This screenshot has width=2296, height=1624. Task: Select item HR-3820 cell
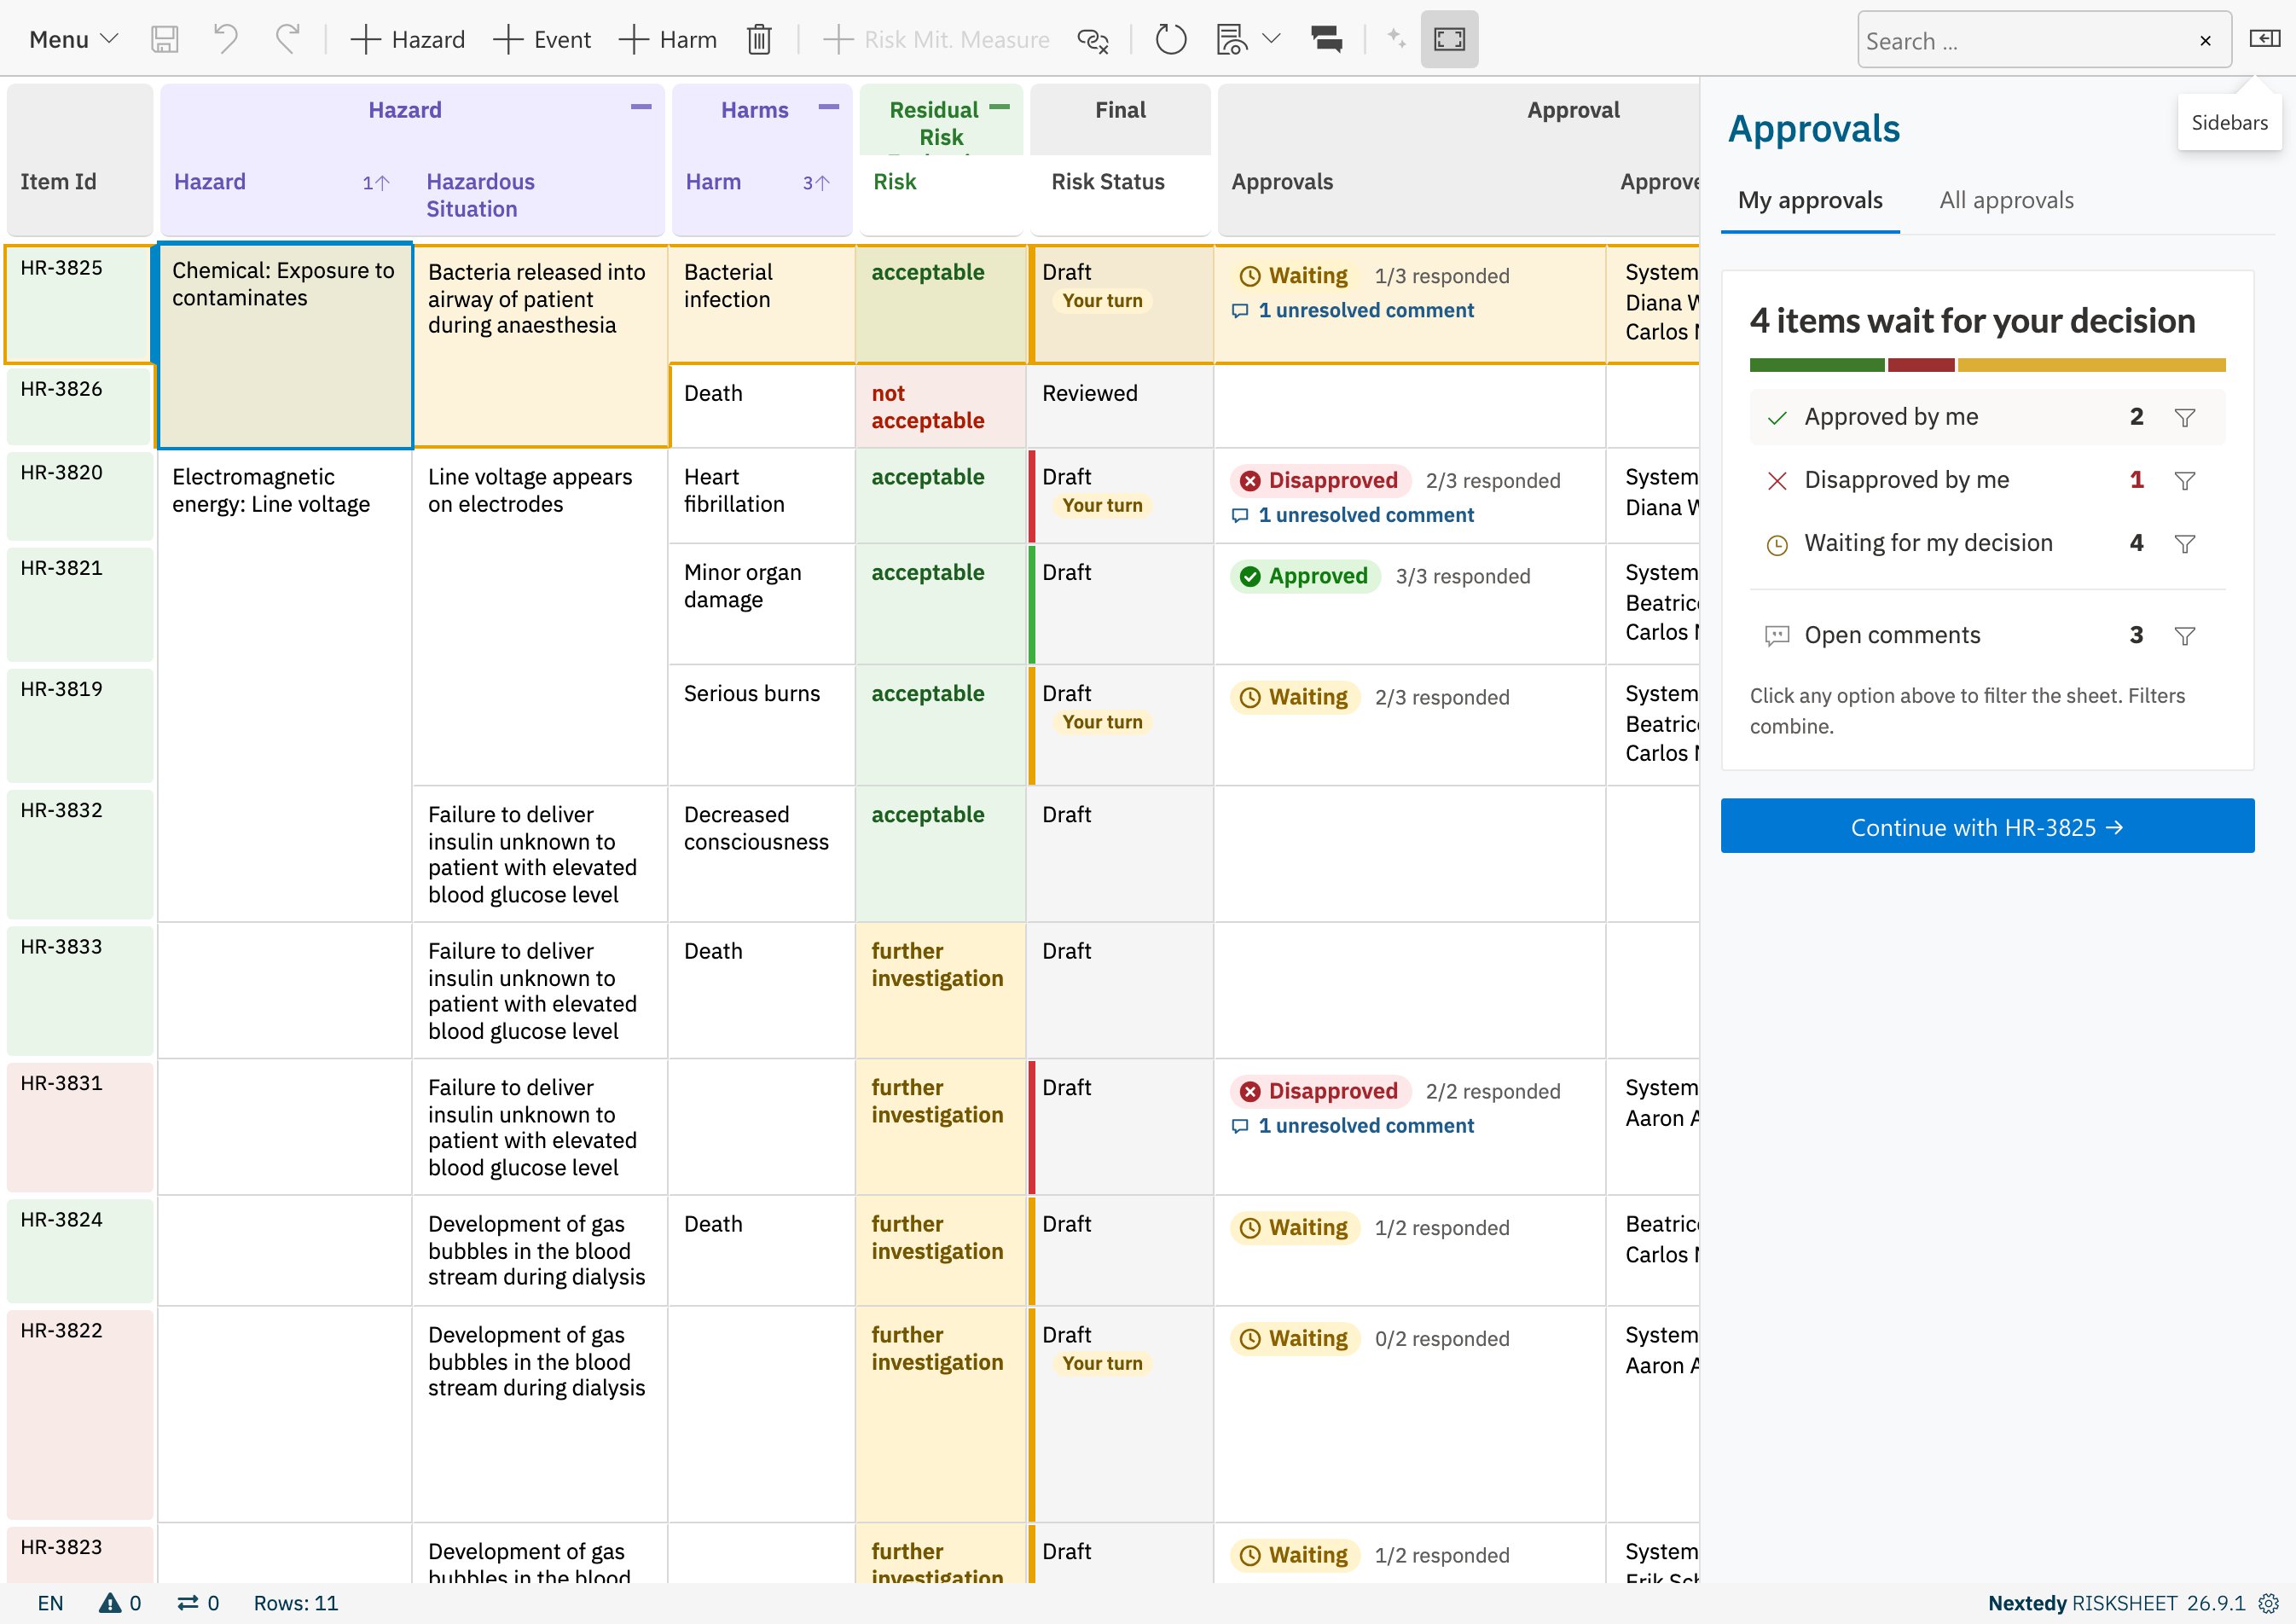point(80,495)
